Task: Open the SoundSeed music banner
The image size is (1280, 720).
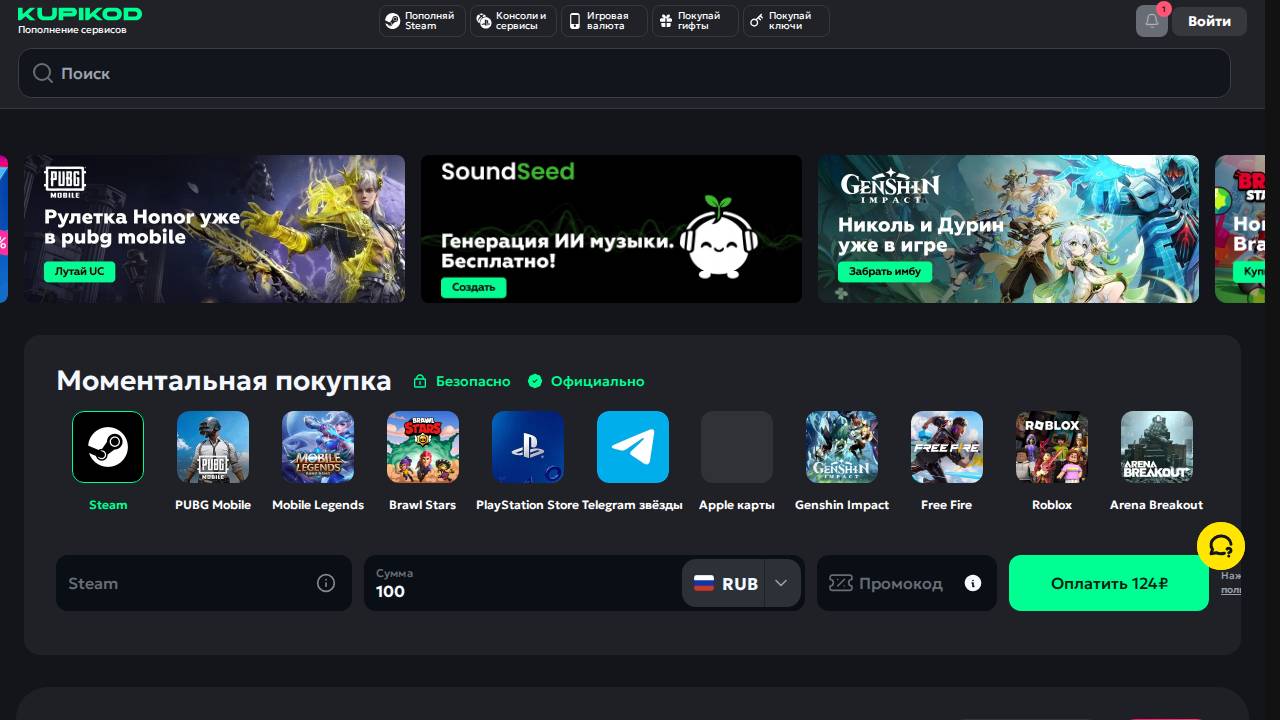Action: point(611,229)
